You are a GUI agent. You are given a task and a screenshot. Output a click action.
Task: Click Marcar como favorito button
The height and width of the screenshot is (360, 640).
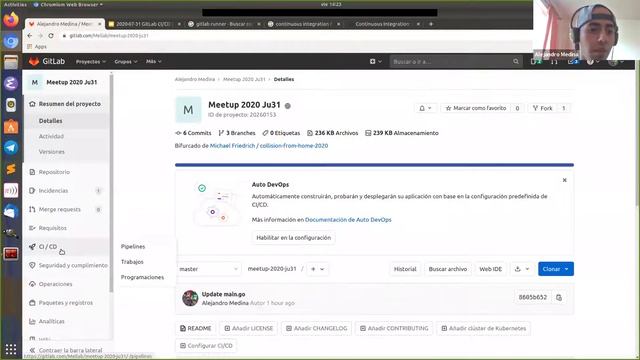pos(476,108)
